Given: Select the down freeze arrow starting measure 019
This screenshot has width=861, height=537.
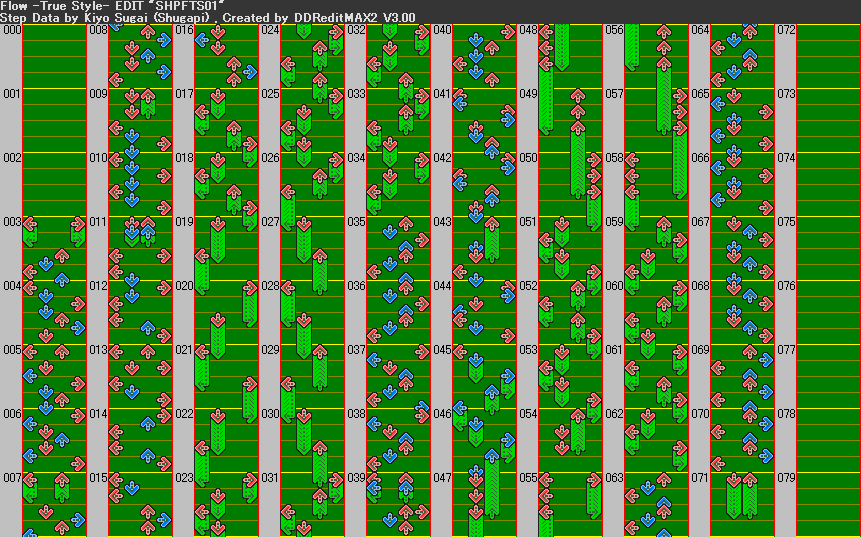Looking at the screenshot, I should pyautogui.click(x=218, y=239).
